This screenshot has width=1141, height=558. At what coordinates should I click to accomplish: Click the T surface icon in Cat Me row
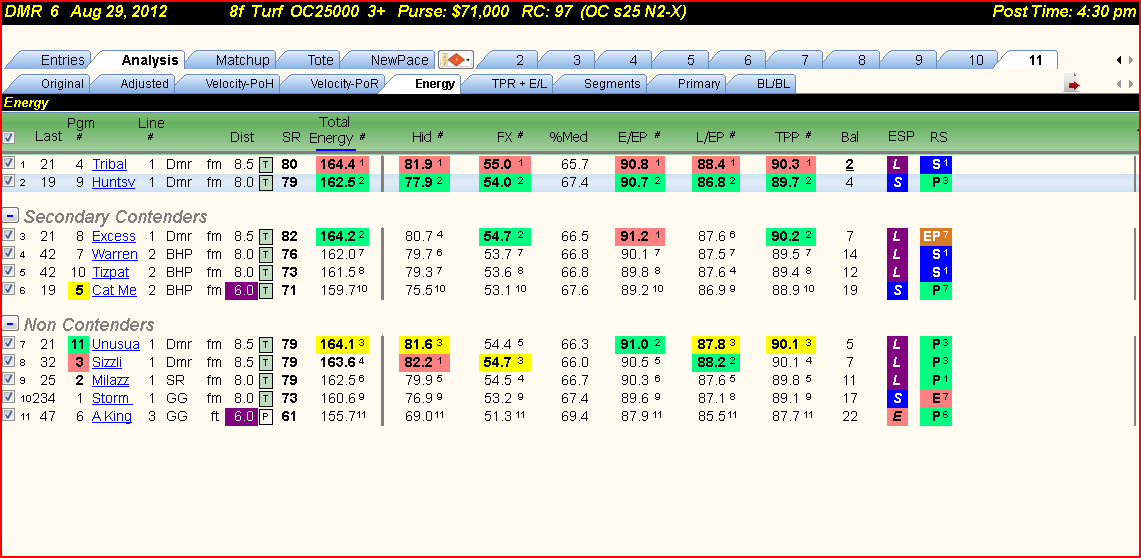tap(266, 290)
